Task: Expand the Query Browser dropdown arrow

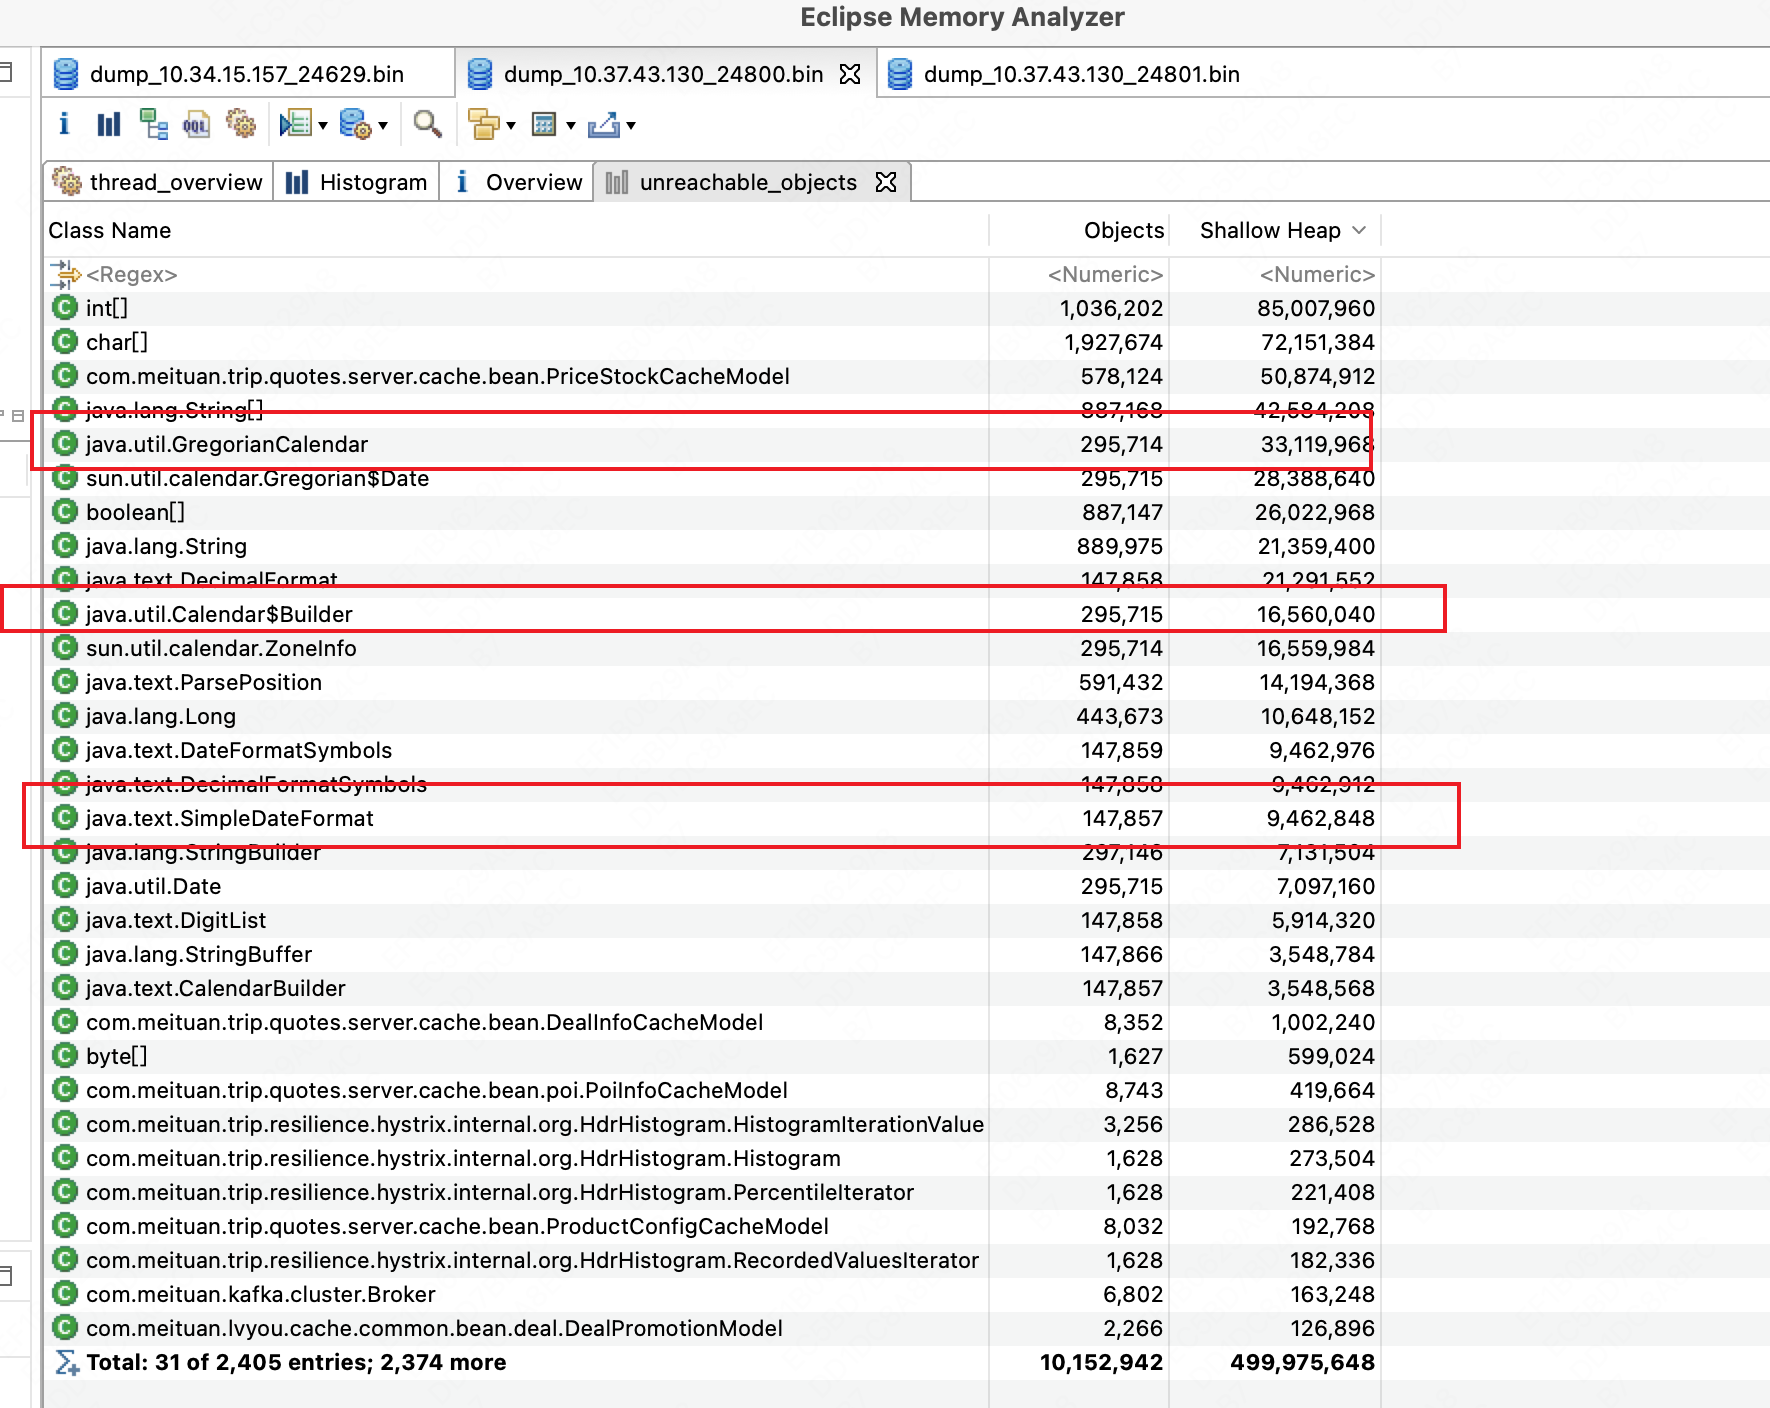Action: [382, 126]
